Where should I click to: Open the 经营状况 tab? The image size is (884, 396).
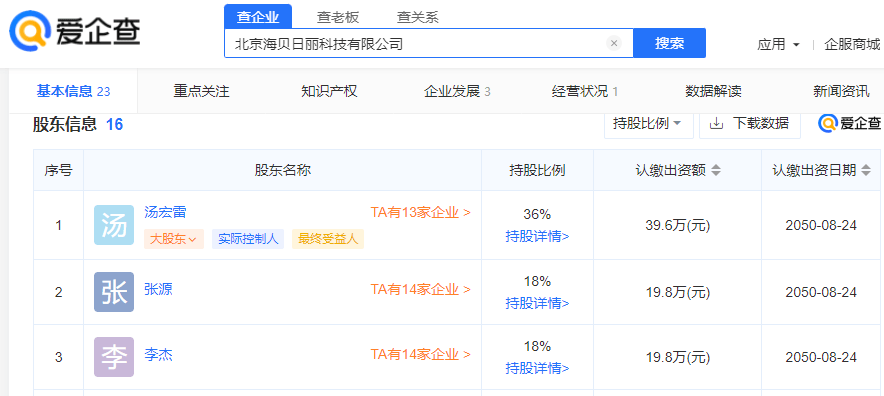(x=585, y=91)
